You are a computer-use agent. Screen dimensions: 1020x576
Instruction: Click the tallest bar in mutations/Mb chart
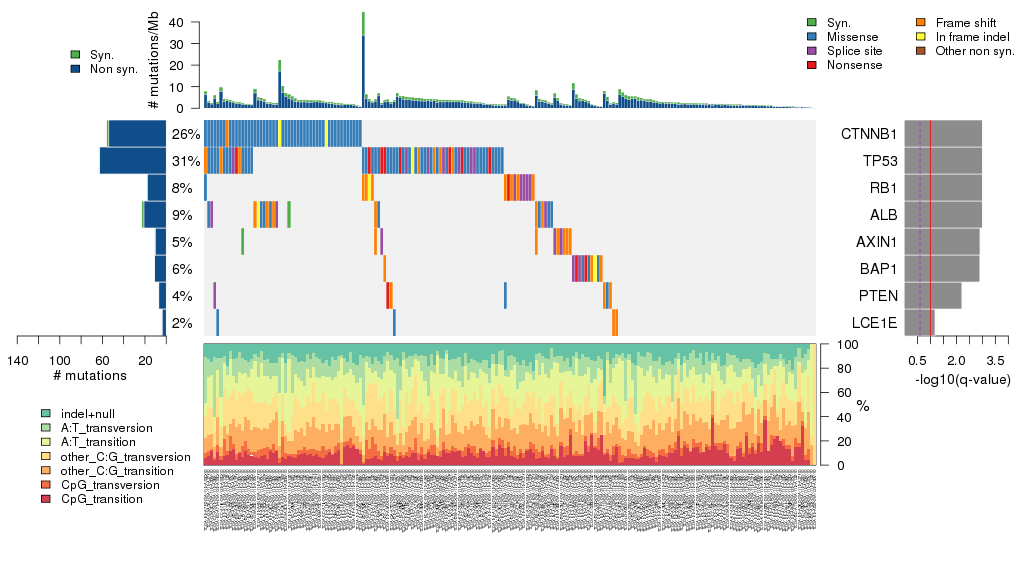(363, 60)
